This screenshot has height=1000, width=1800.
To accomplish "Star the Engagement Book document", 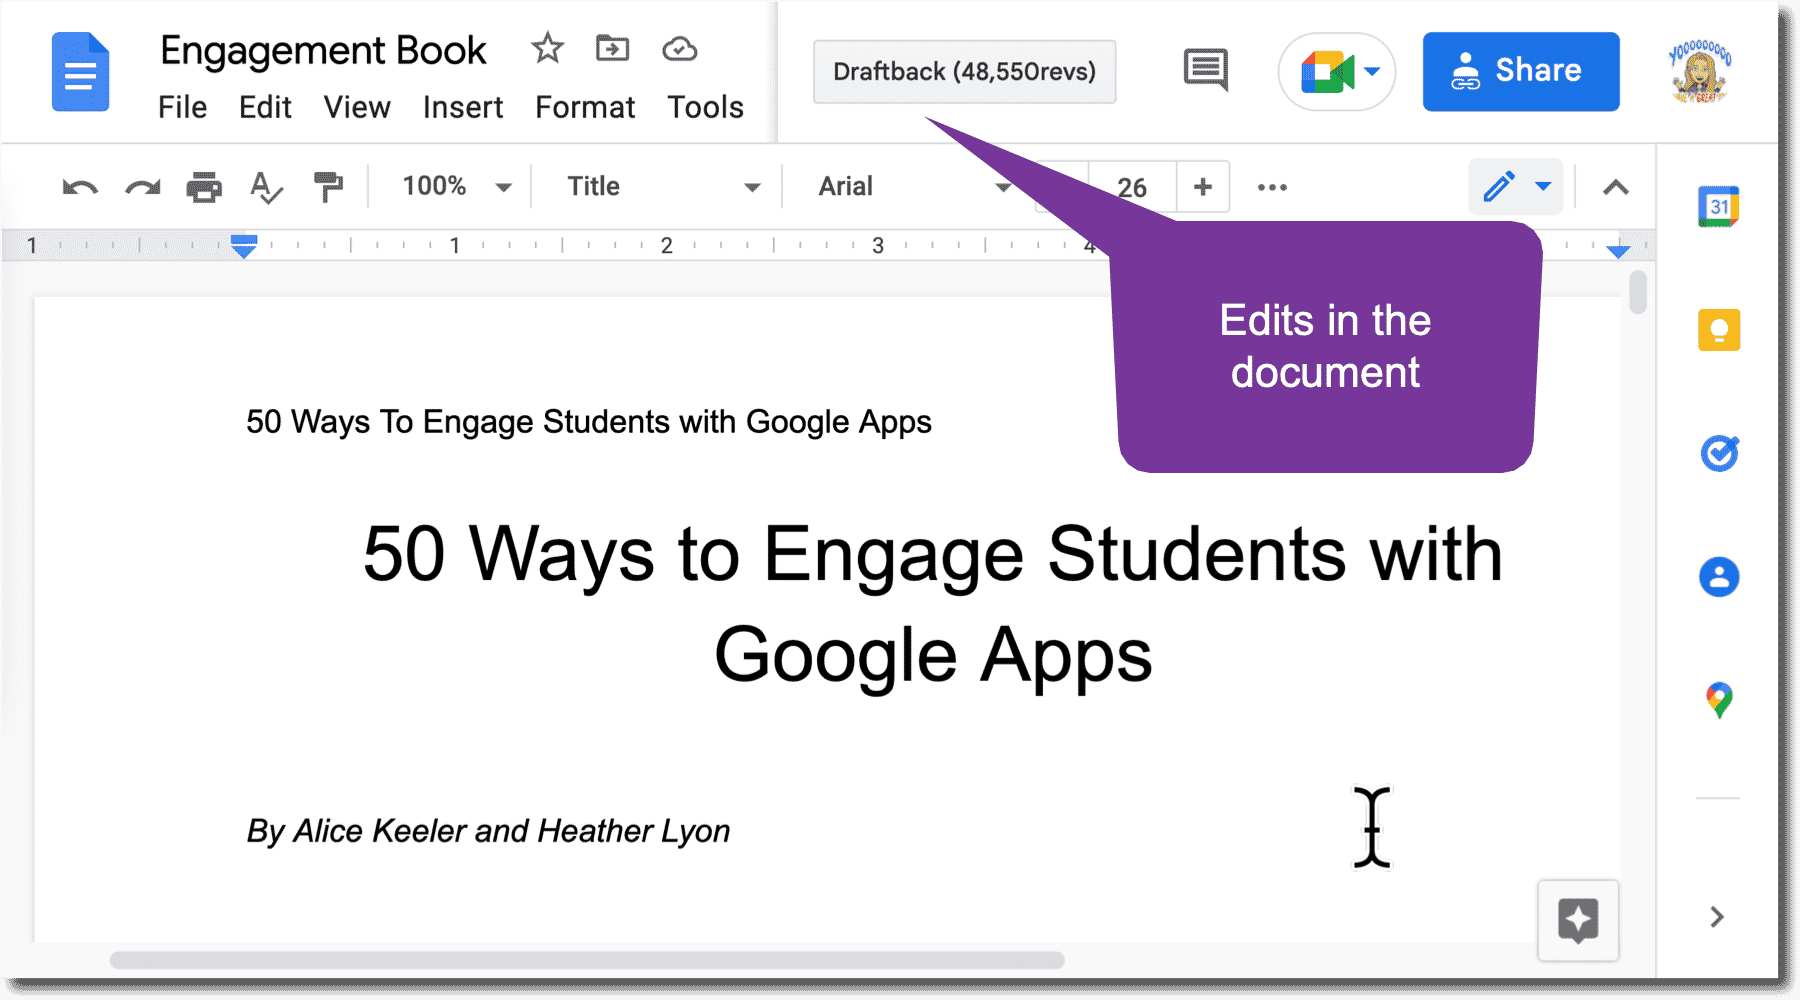I will [x=547, y=48].
